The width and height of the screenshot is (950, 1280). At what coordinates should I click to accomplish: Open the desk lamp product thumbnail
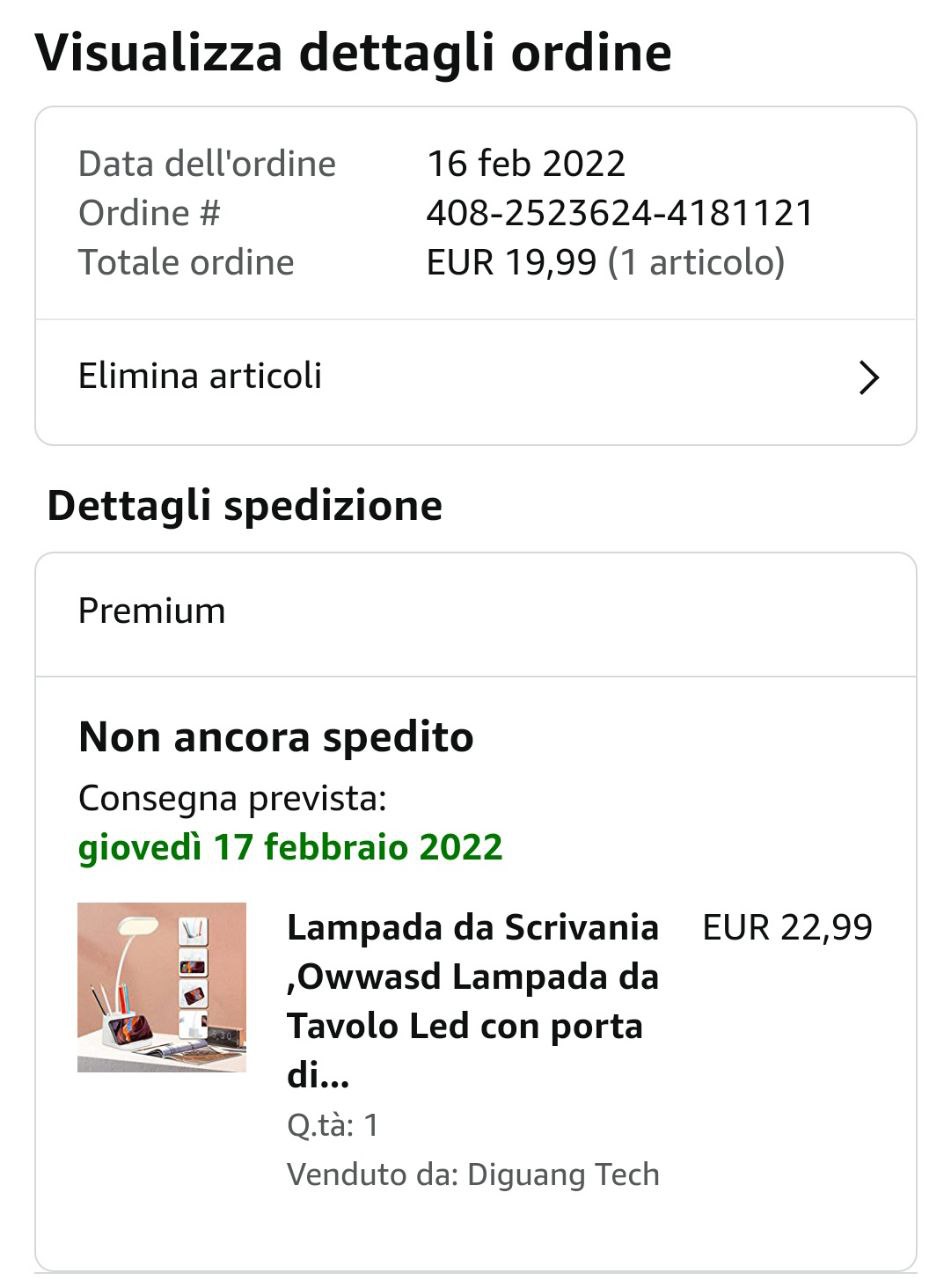click(x=162, y=987)
